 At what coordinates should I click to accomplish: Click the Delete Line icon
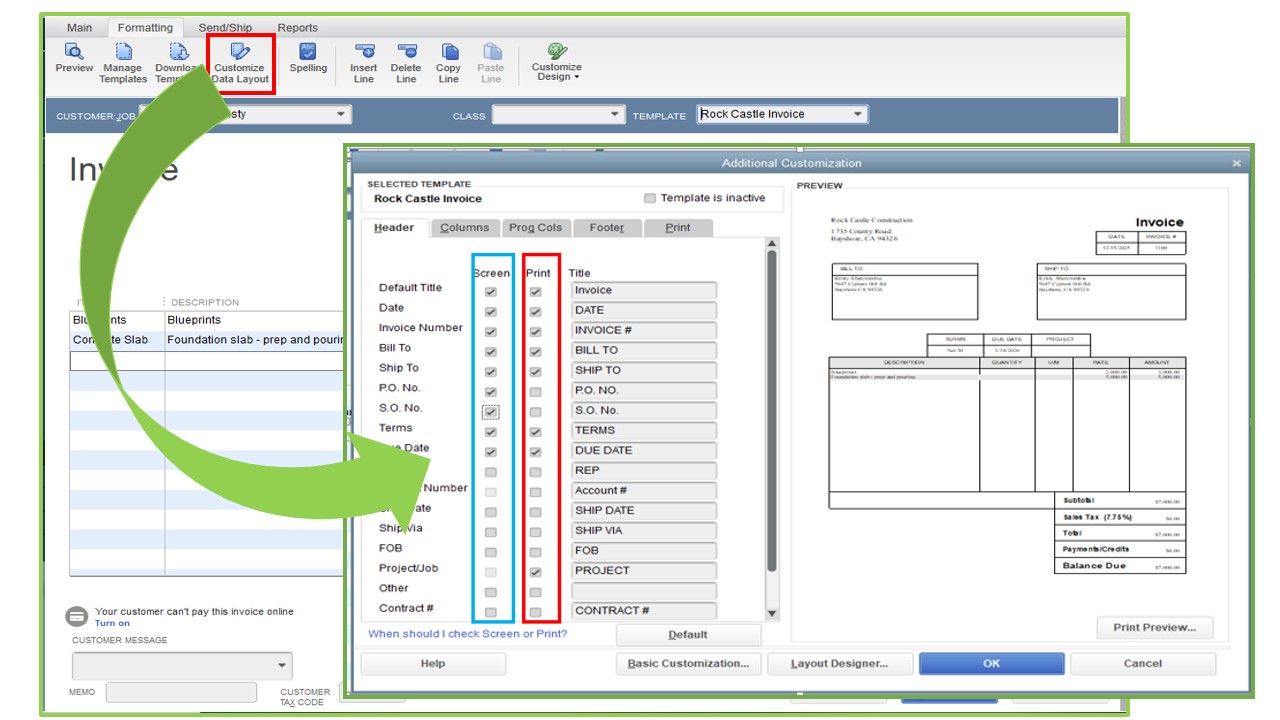[406, 52]
